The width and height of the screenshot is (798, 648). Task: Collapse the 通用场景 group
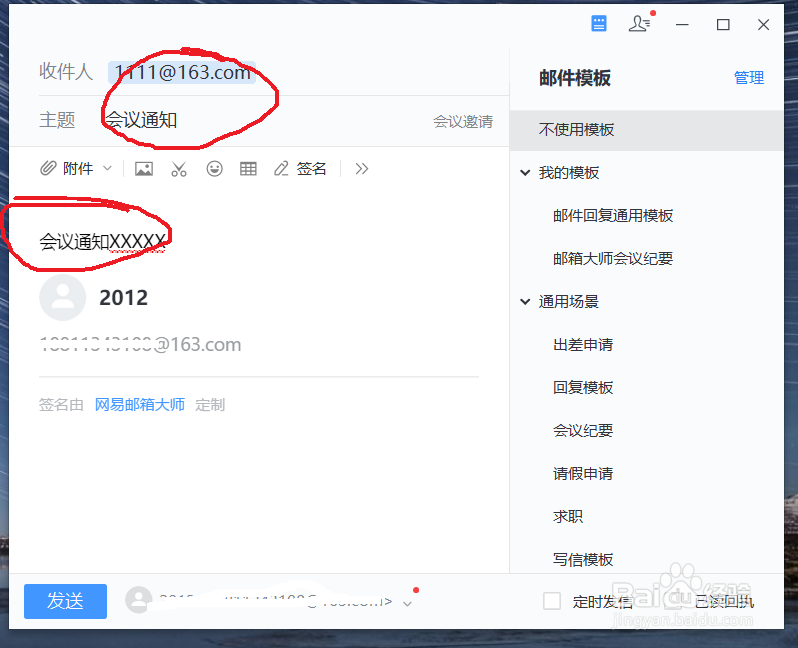coord(525,302)
